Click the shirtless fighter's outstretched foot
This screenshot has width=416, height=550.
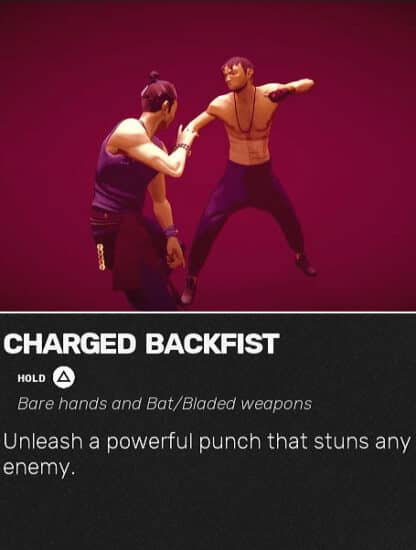pos(307,266)
